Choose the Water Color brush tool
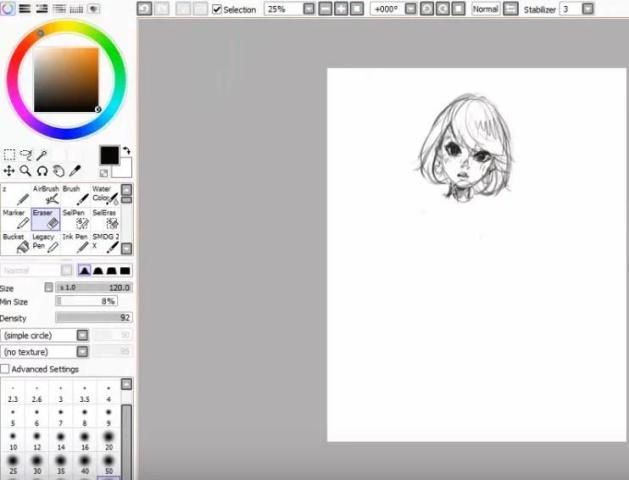 point(106,195)
